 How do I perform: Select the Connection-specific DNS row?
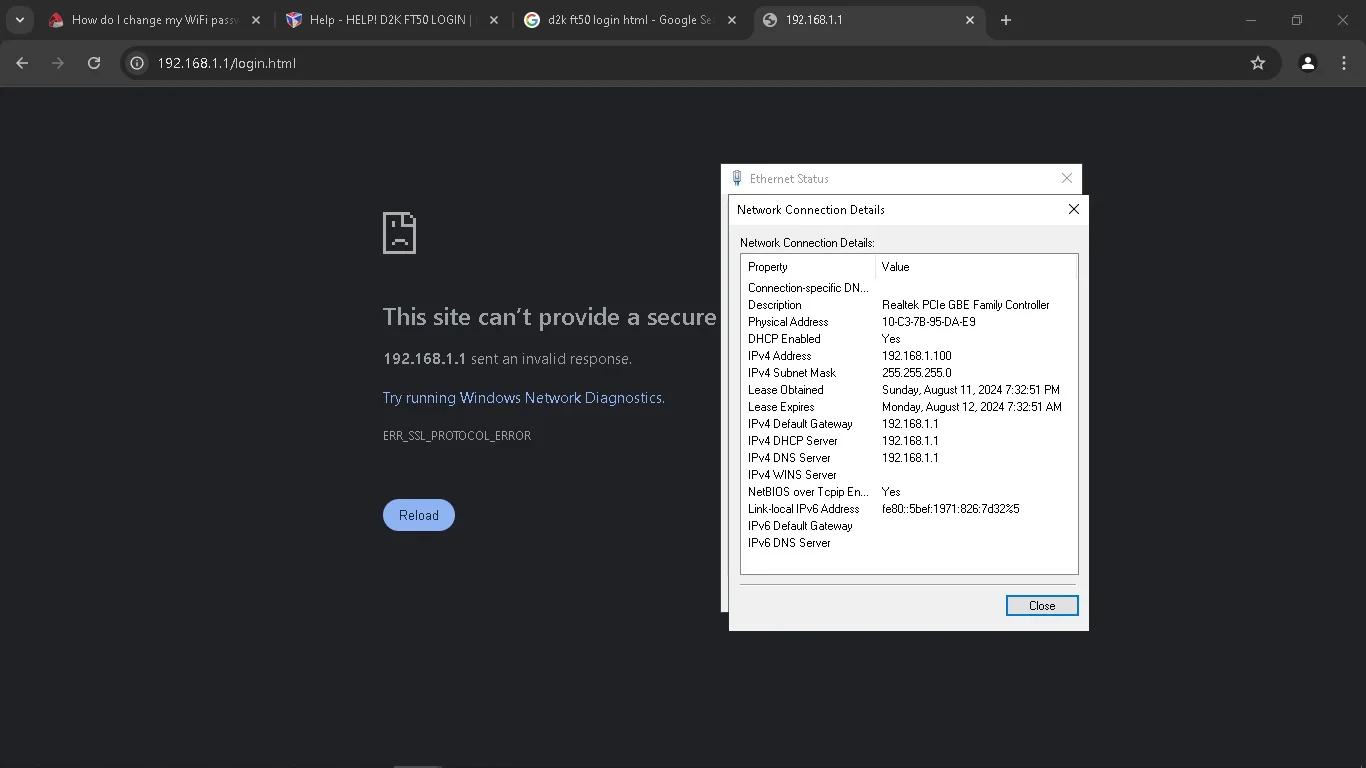(x=909, y=288)
